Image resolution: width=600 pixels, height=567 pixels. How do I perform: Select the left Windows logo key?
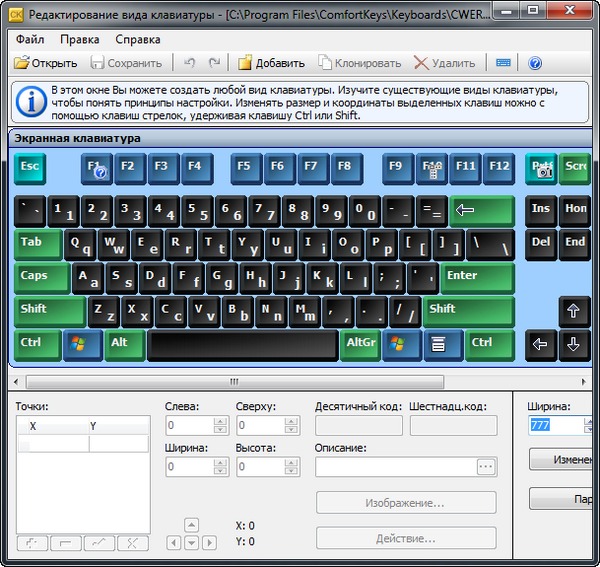(x=82, y=344)
